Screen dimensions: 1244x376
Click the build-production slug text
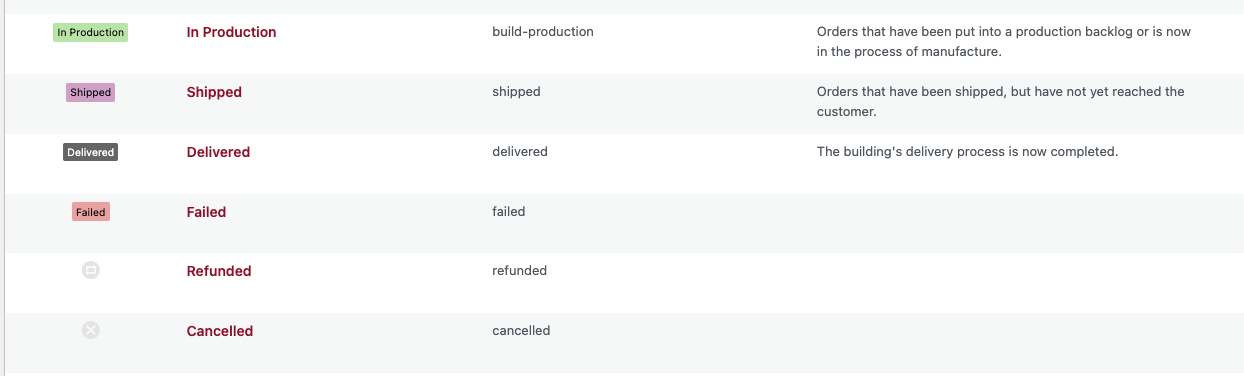coord(543,31)
